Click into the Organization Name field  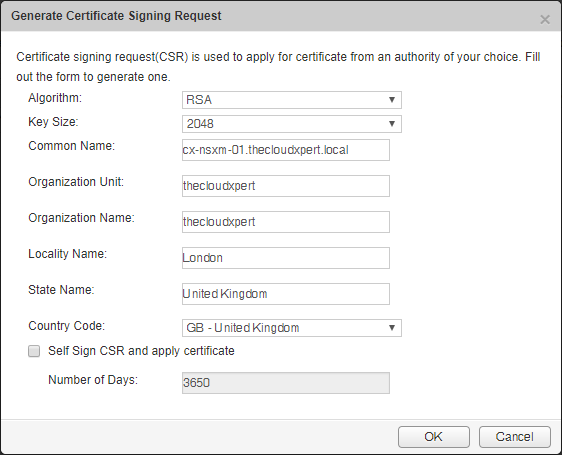(286, 222)
